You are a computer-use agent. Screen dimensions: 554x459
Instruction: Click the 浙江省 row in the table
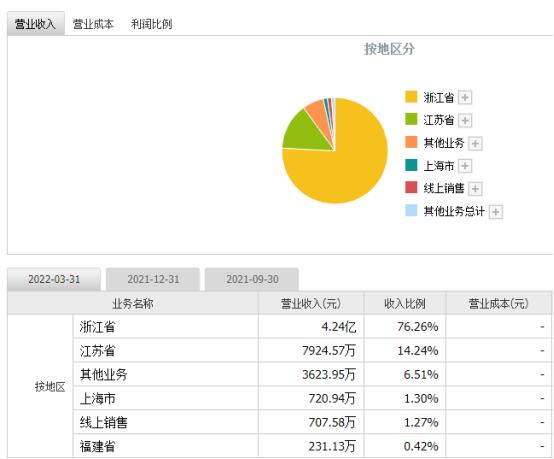point(312,326)
